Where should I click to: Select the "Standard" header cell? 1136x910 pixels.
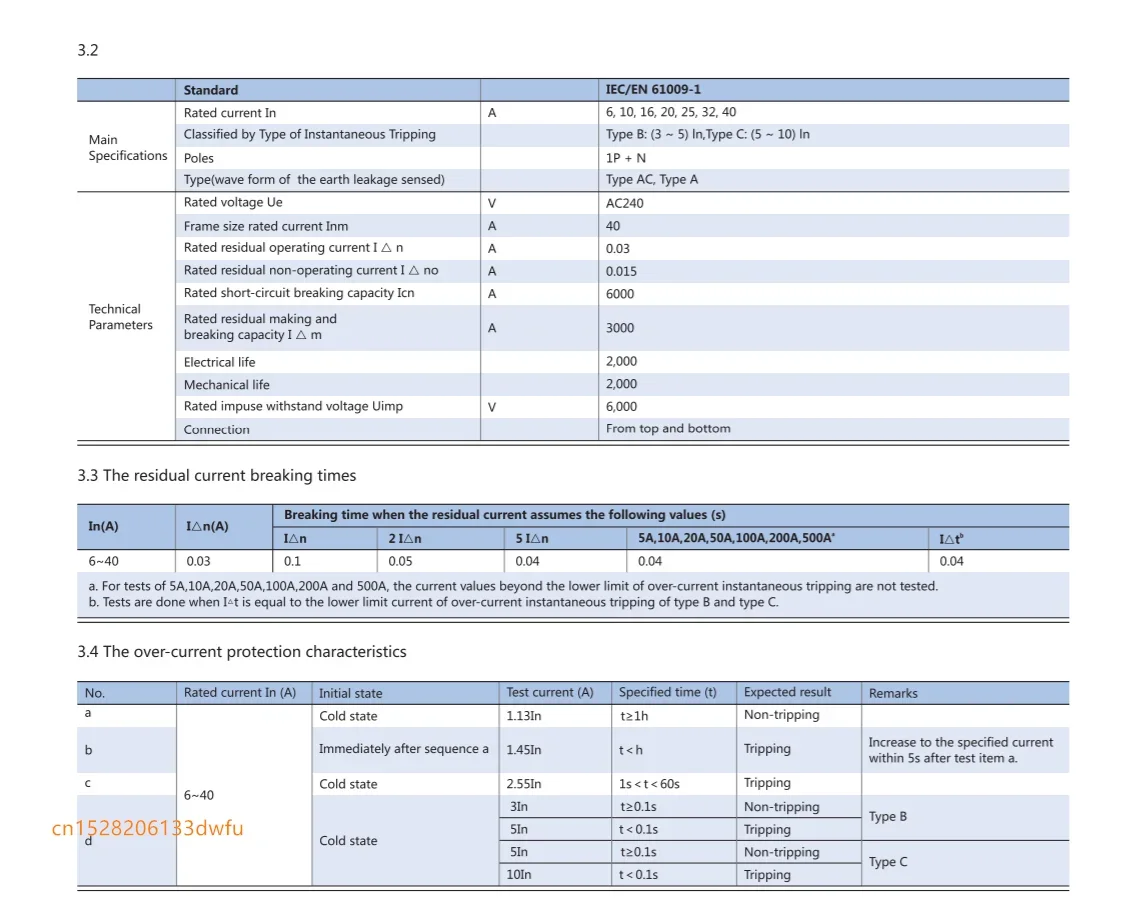(211, 90)
